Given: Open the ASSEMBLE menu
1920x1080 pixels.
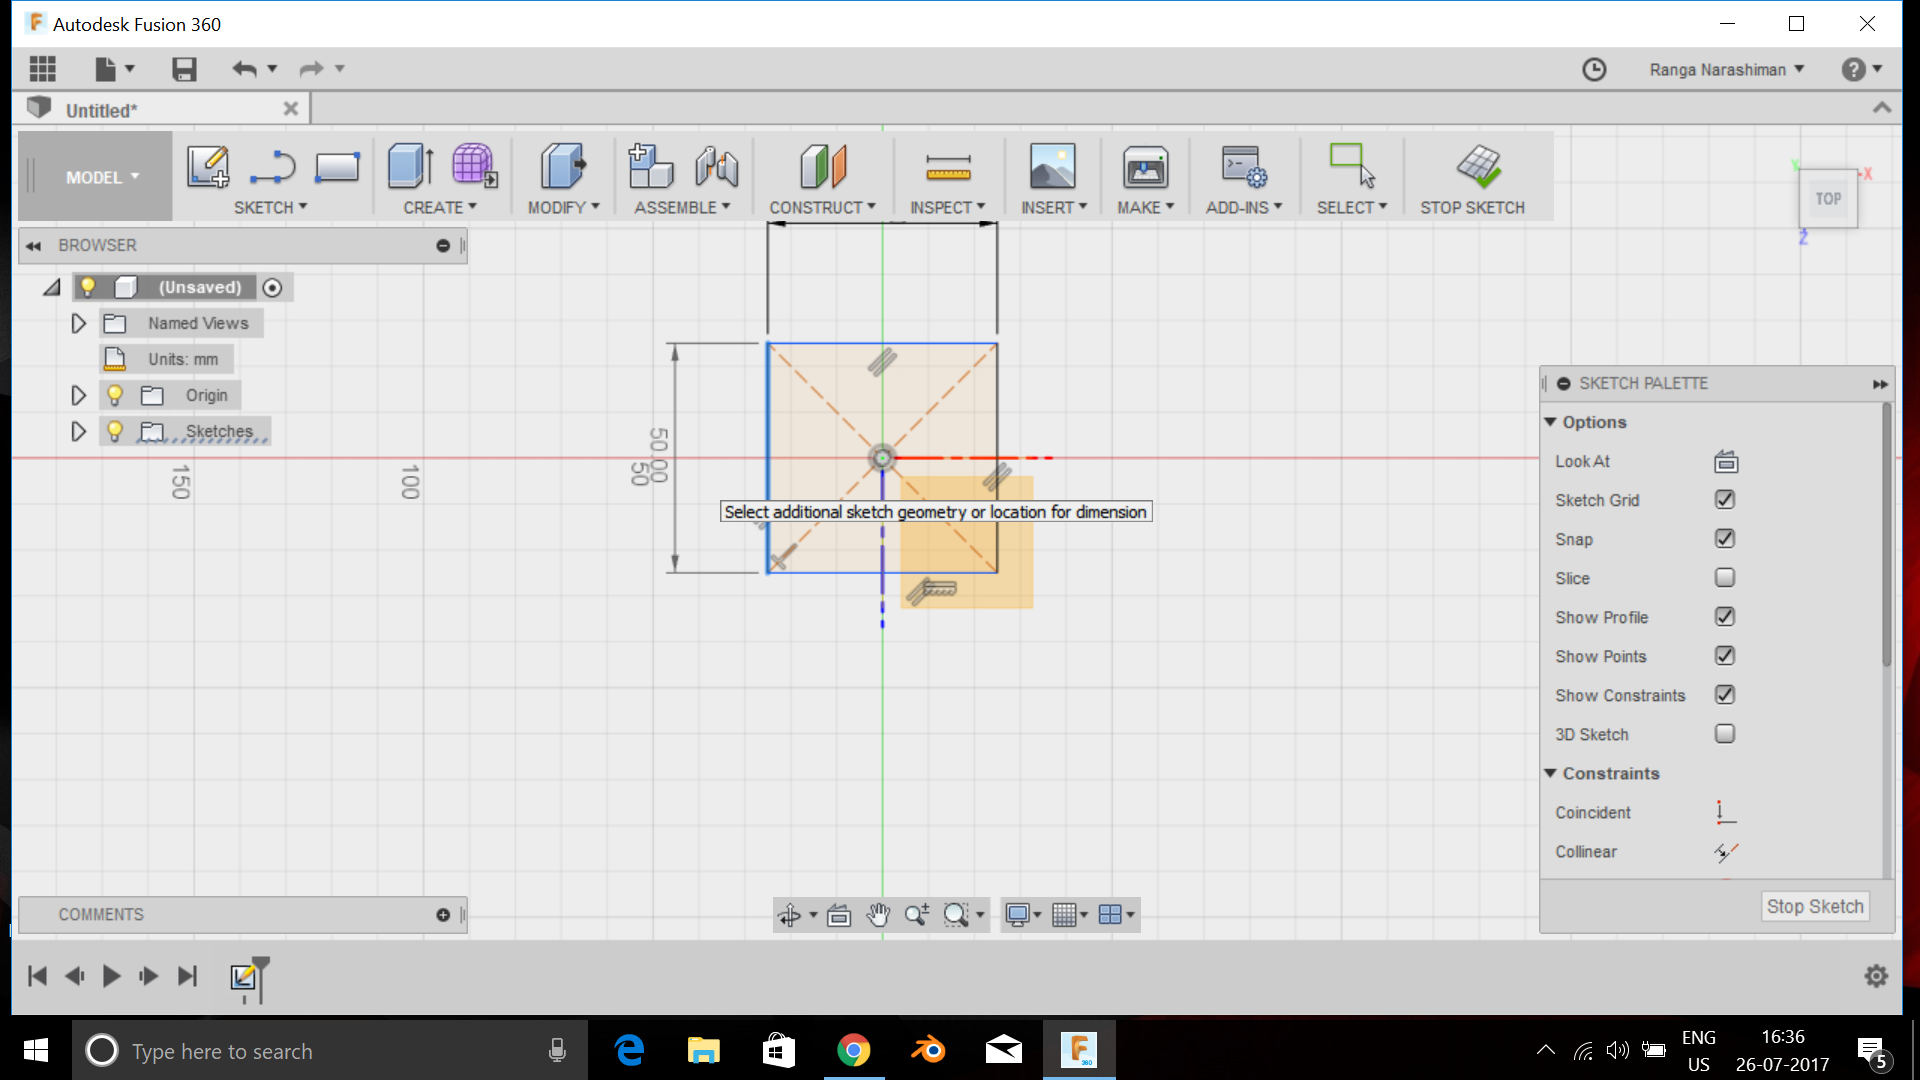Looking at the screenshot, I should (682, 207).
